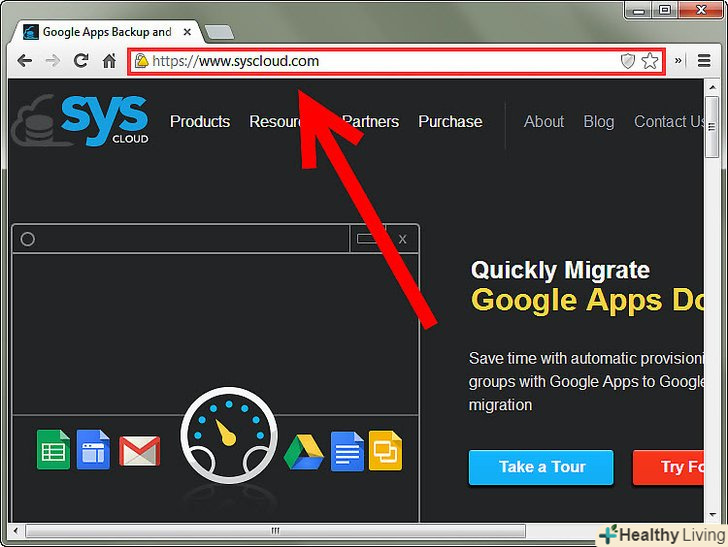Screen dimensions: 728x547
Task: Click the blue Google Sites icon
Action: (93, 449)
